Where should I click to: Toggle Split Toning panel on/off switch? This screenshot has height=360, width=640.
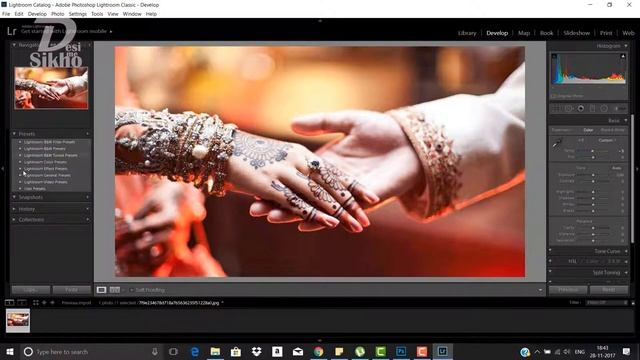[550, 272]
